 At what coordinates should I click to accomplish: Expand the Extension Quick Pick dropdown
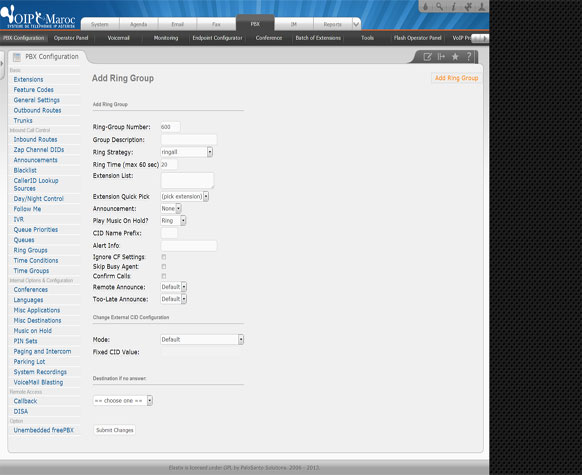(184, 196)
